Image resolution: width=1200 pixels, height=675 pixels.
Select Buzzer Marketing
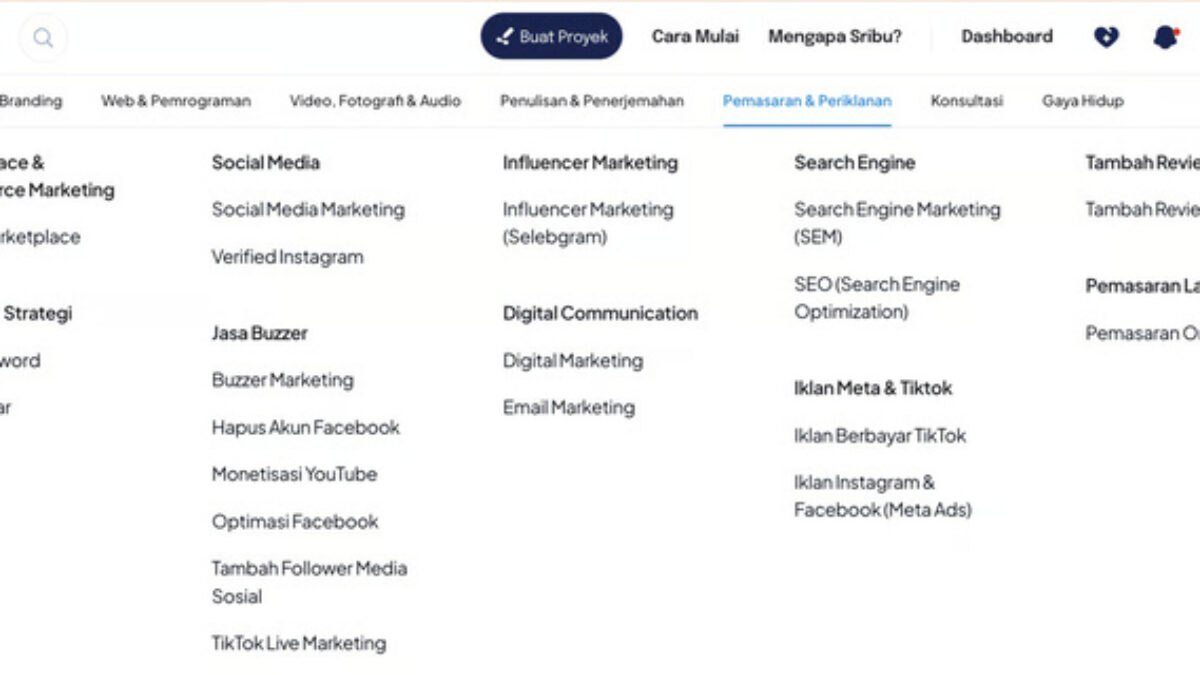[282, 380]
